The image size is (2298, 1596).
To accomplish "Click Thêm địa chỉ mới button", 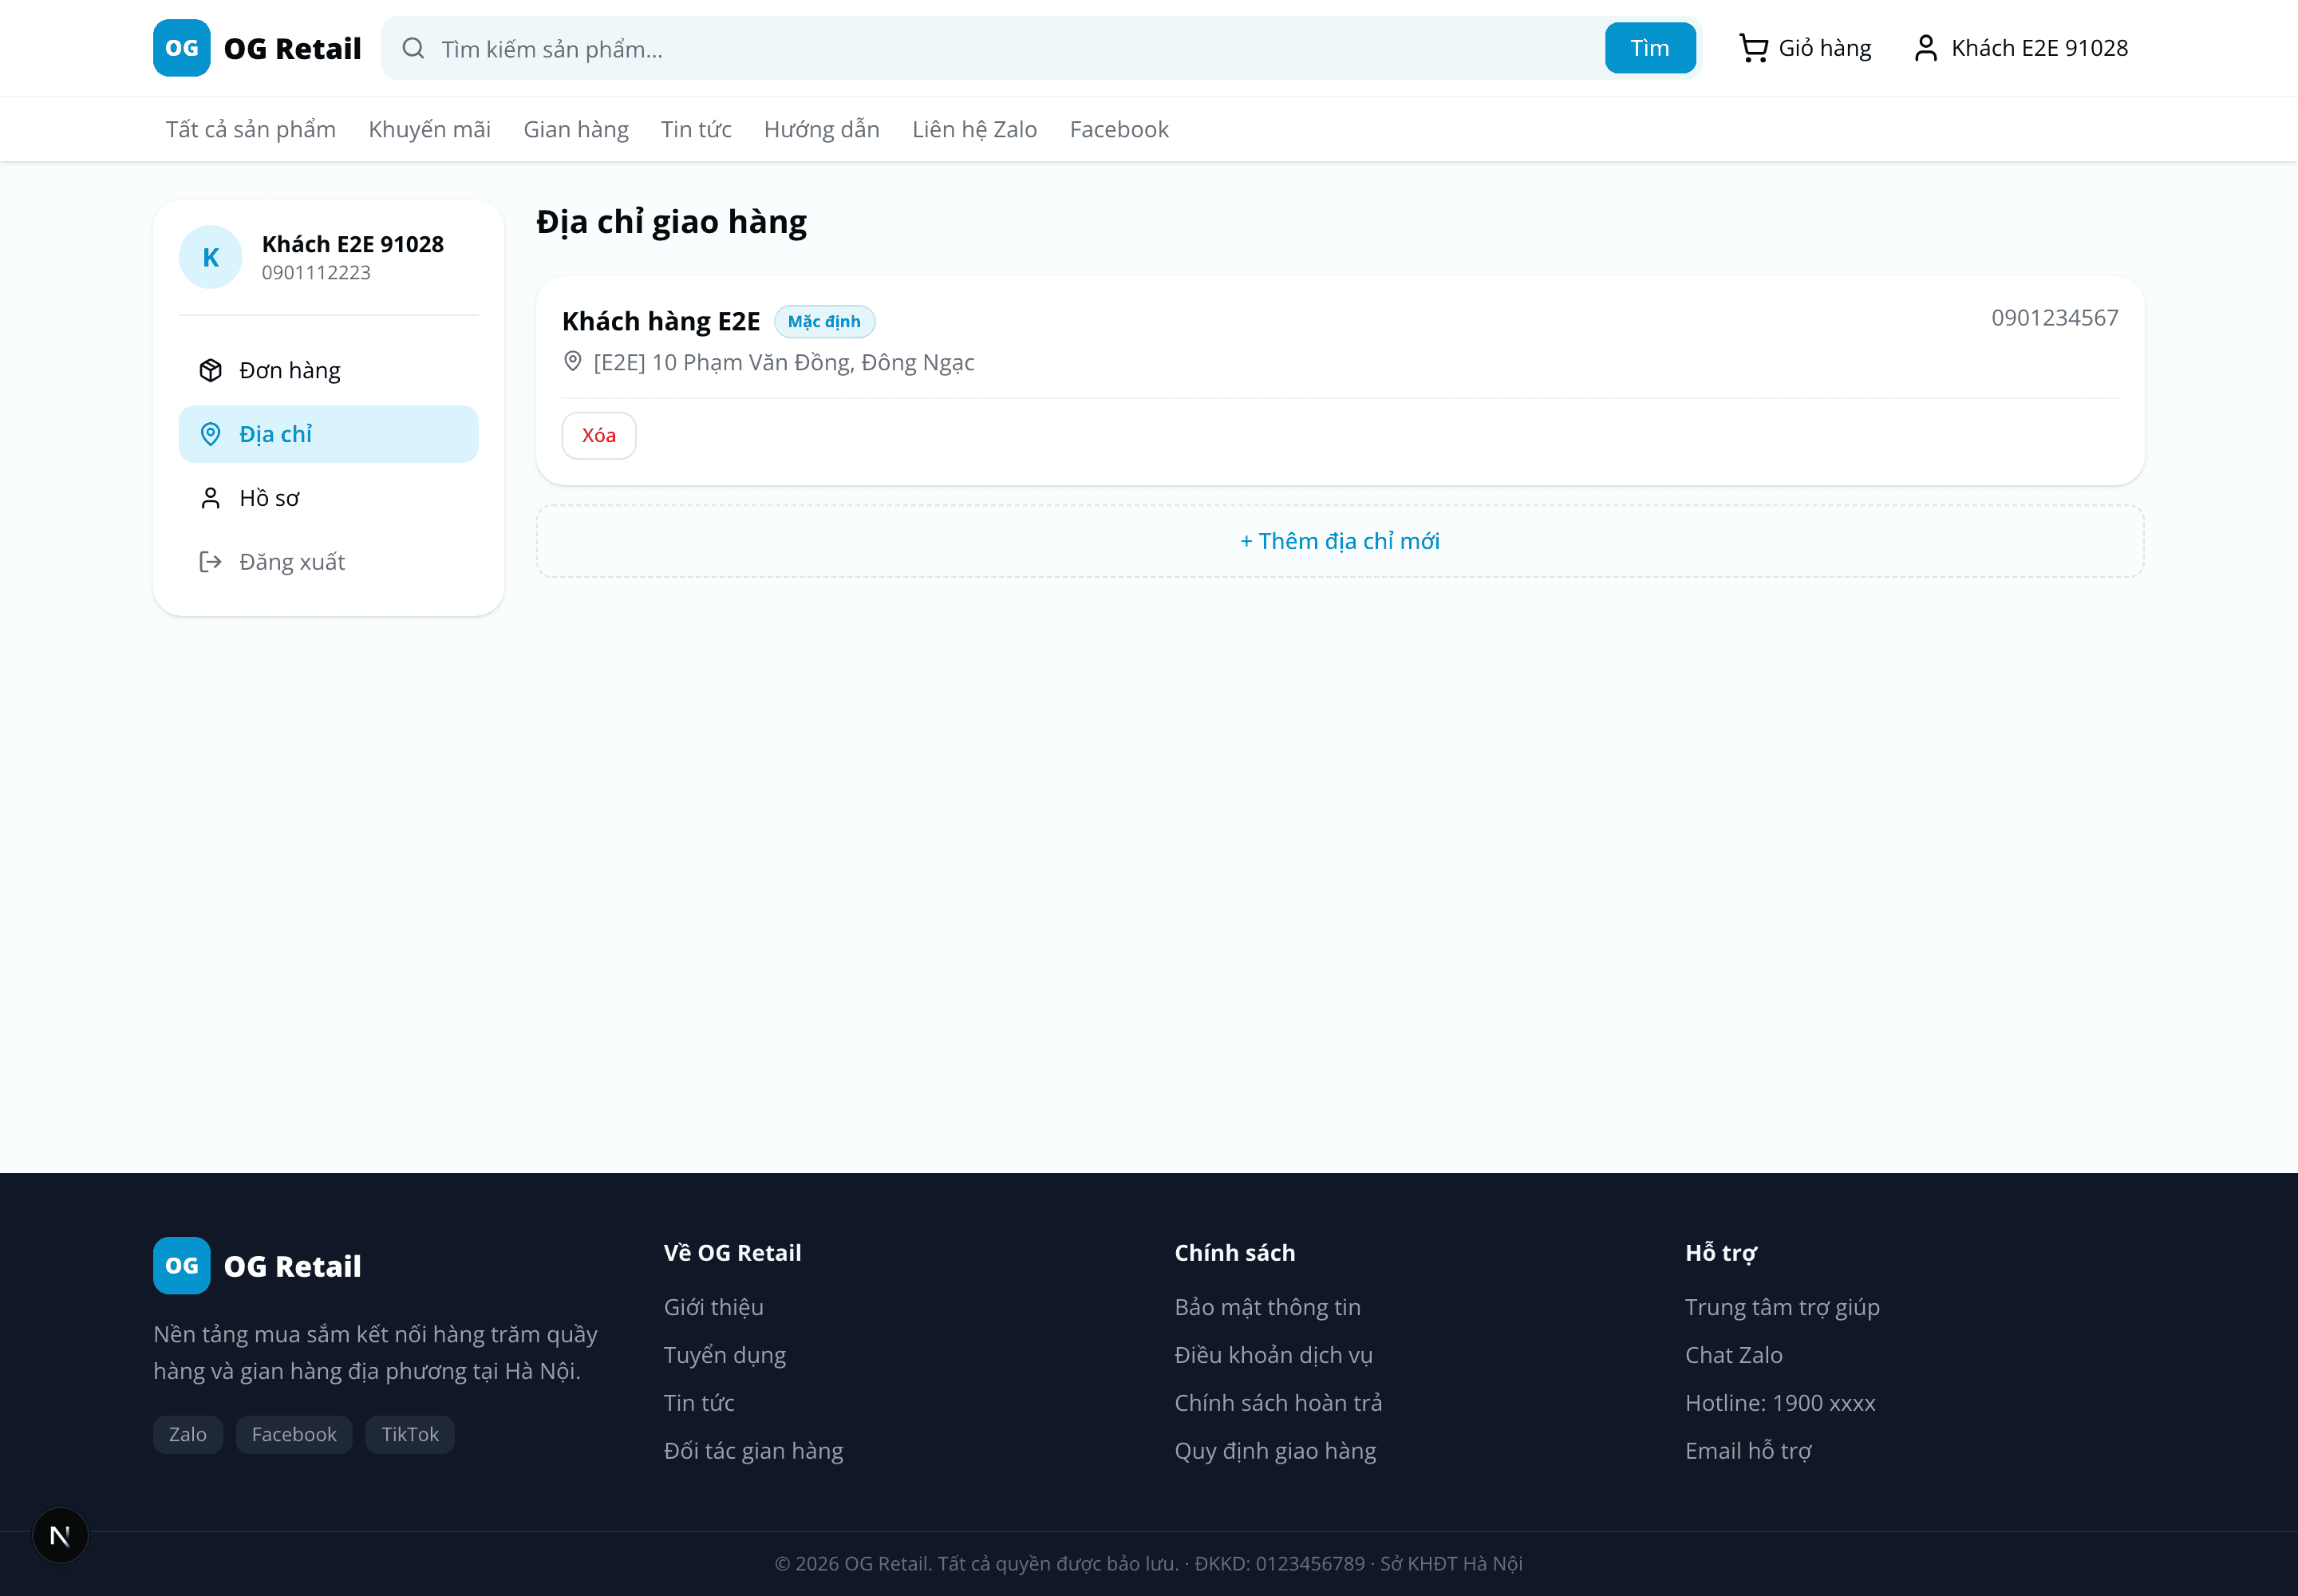I will point(1340,541).
